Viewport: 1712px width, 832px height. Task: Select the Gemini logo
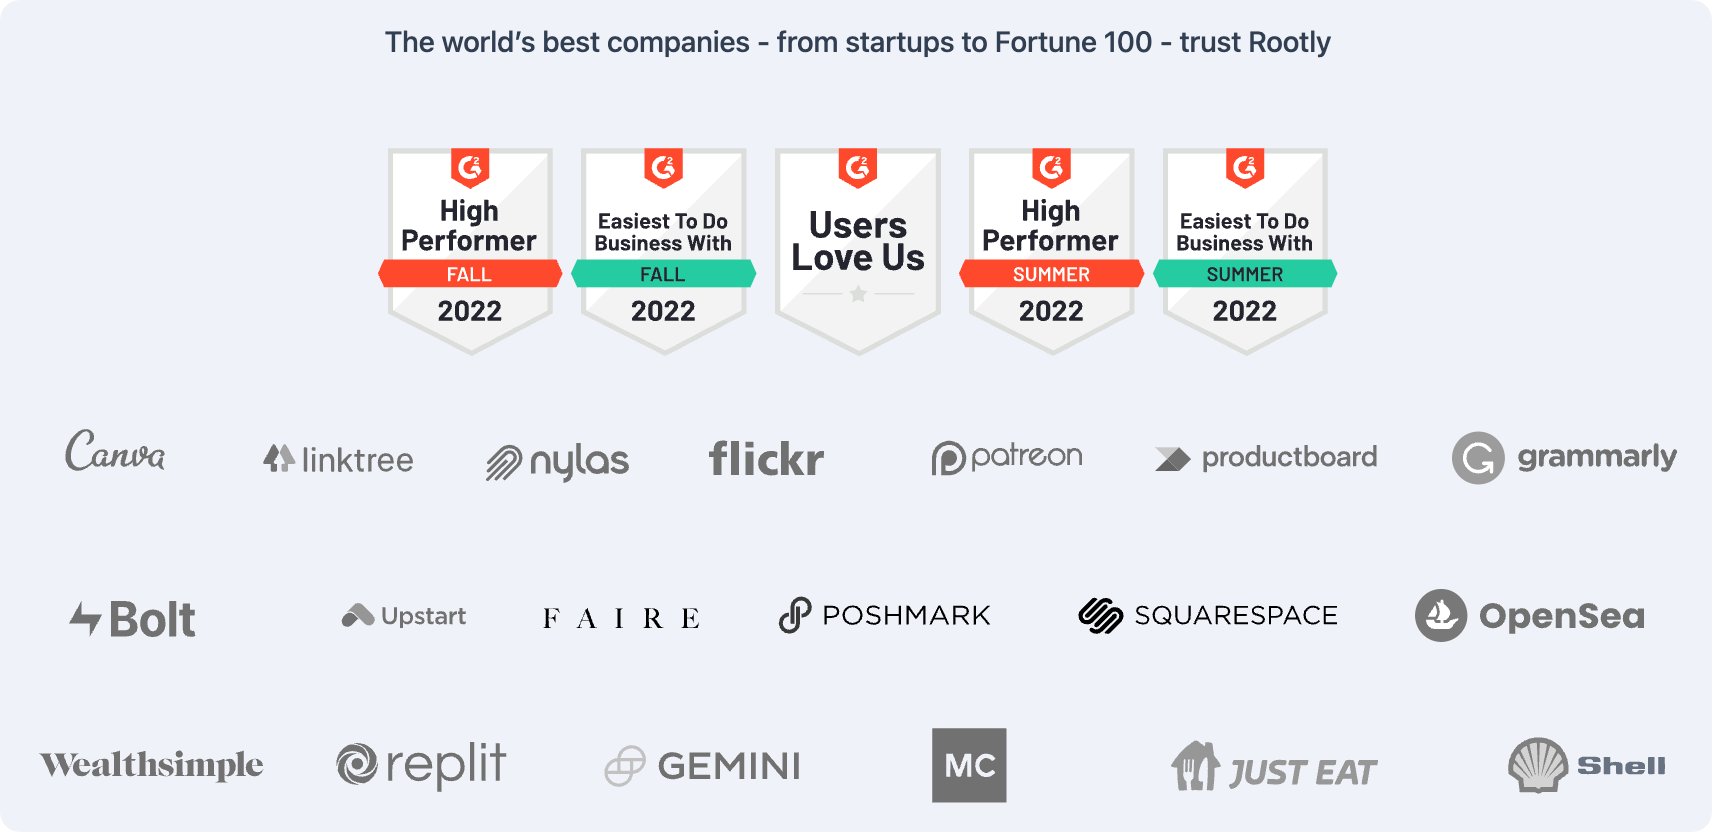point(703,766)
